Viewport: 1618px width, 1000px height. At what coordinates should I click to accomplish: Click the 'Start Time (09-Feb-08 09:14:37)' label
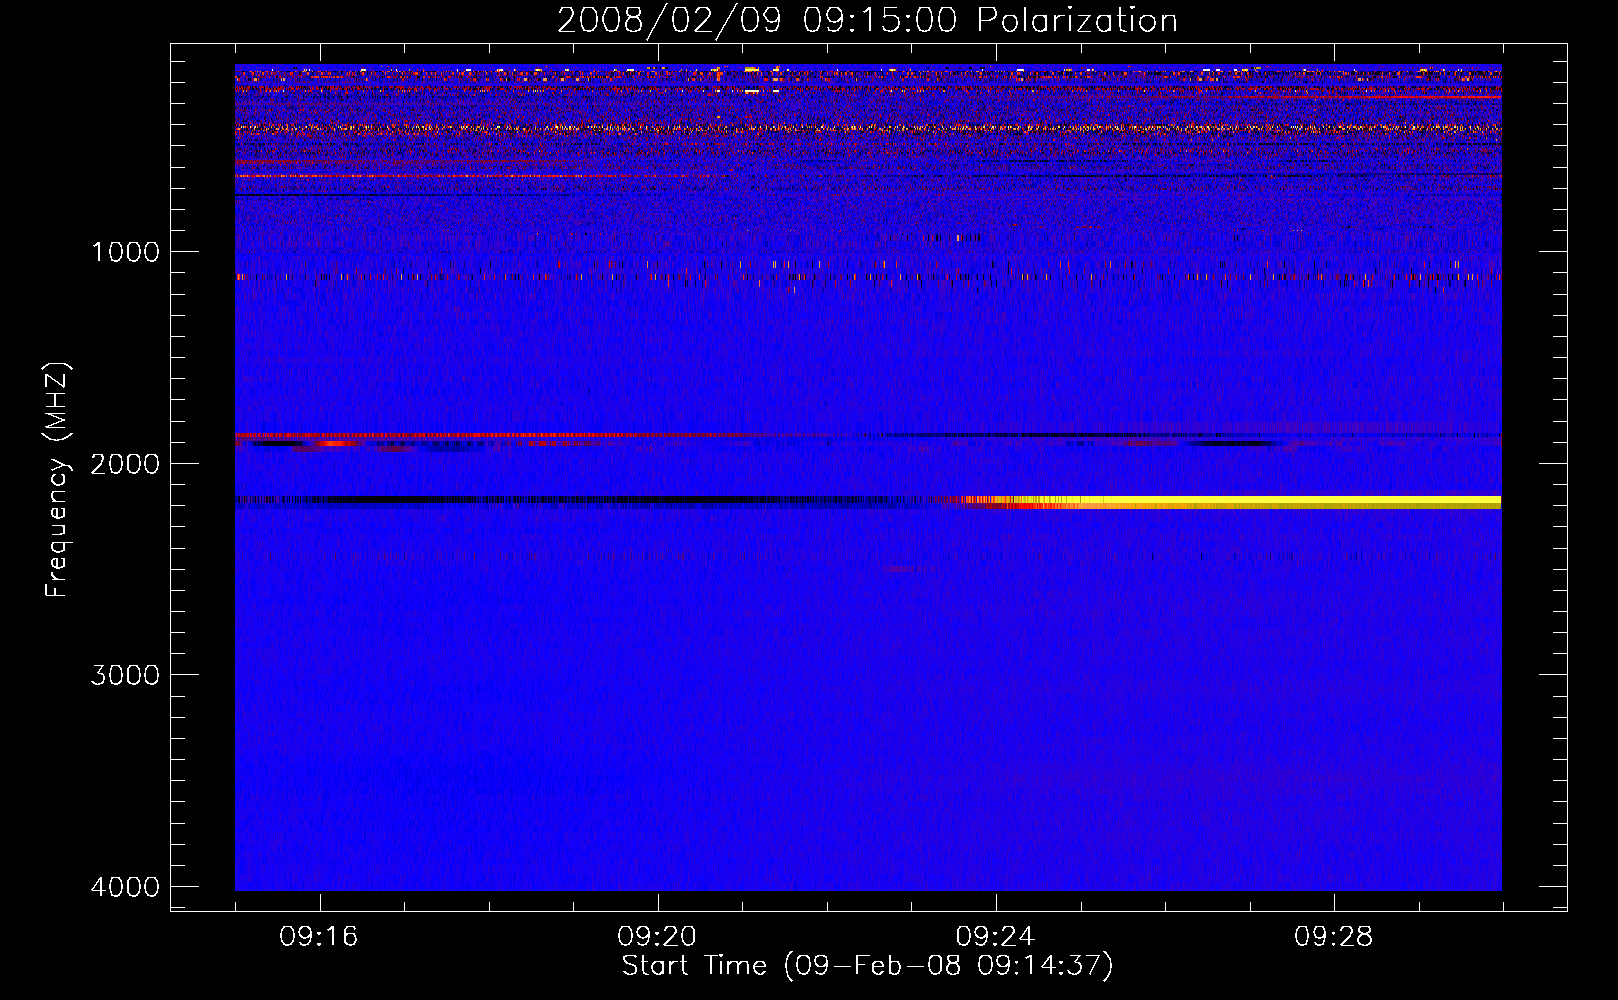[867, 966]
